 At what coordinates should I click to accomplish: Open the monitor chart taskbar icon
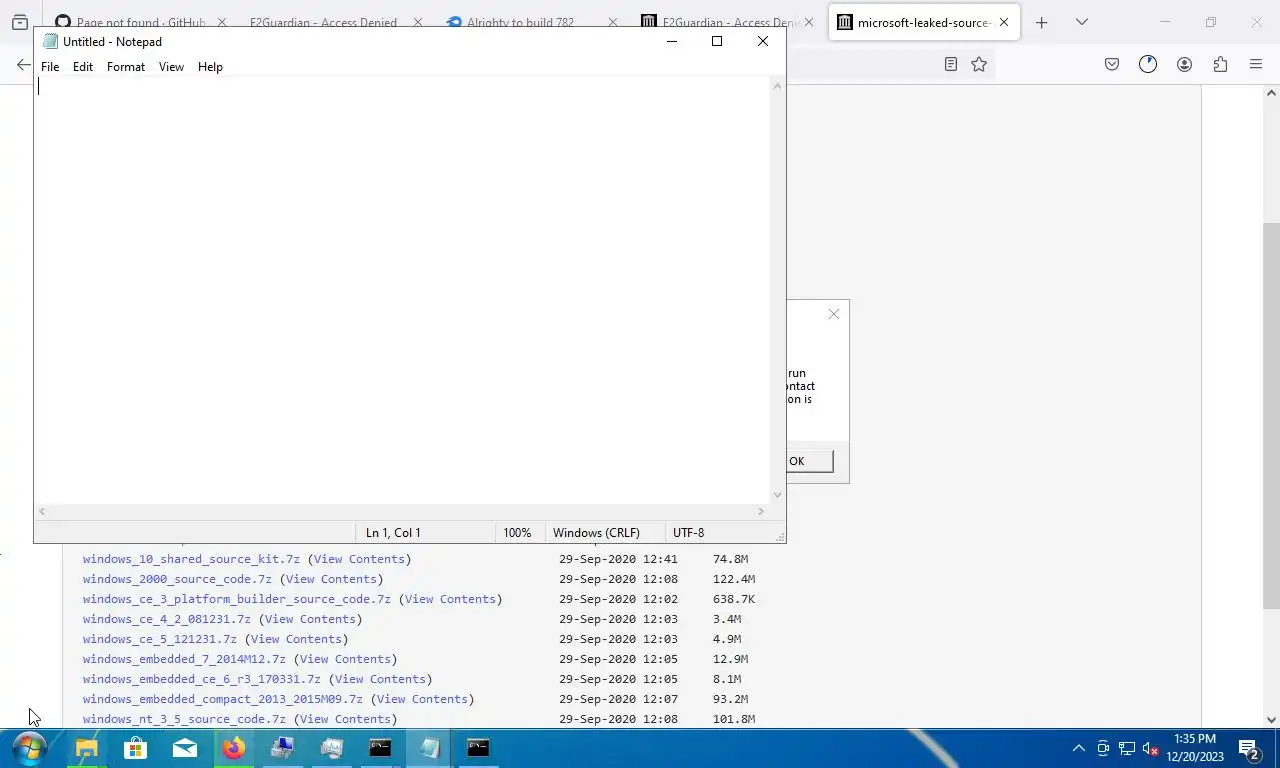pyautogui.click(x=331, y=748)
